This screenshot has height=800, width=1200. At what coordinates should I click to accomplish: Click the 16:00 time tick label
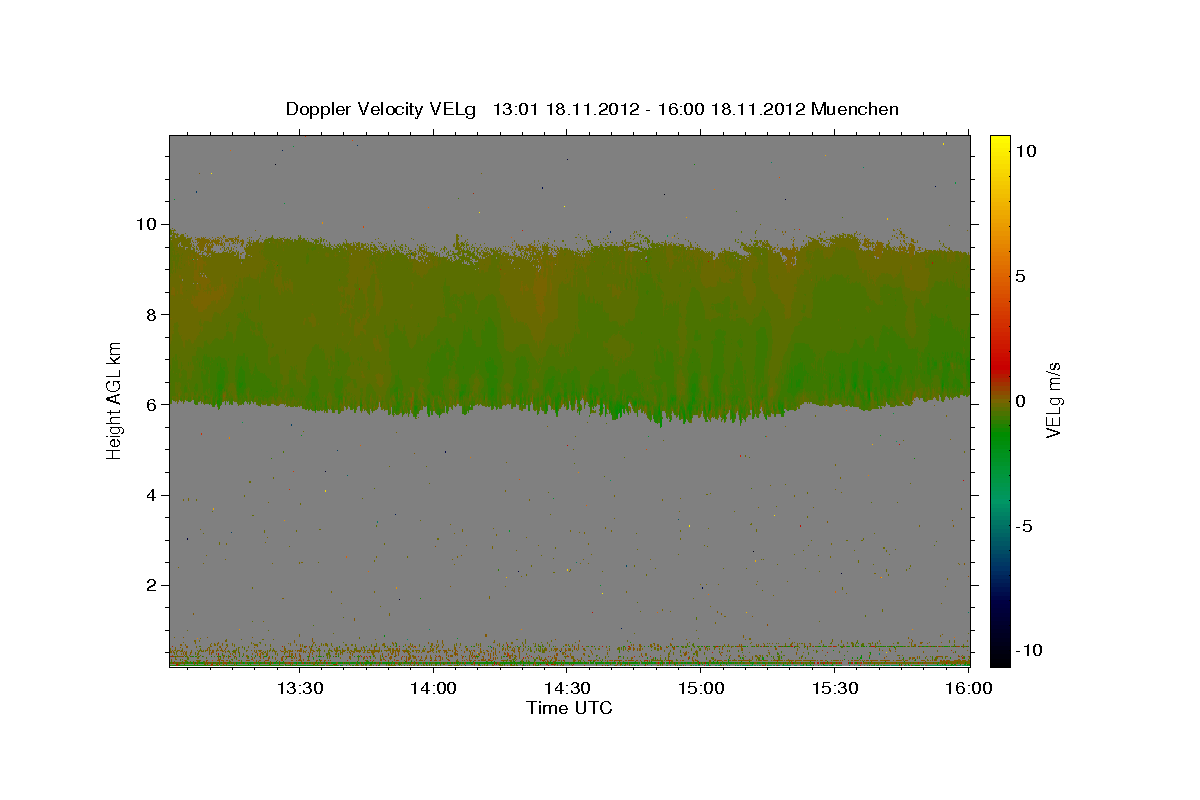pyautogui.click(x=967, y=688)
